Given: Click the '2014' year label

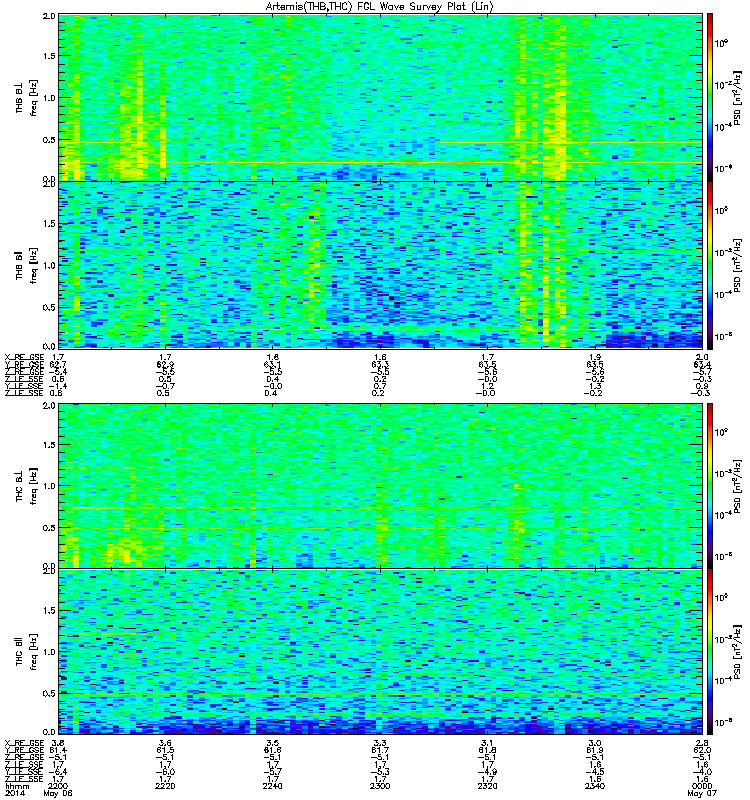Looking at the screenshot, I should click(14, 793).
